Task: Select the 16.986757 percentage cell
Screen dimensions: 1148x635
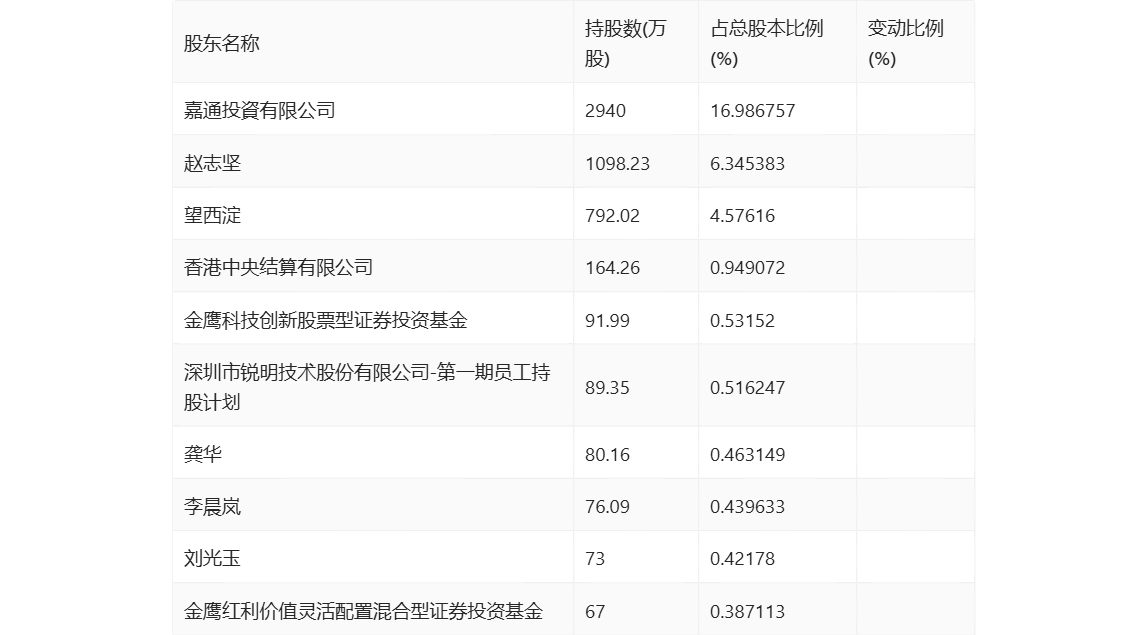Action: click(x=753, y=111)
